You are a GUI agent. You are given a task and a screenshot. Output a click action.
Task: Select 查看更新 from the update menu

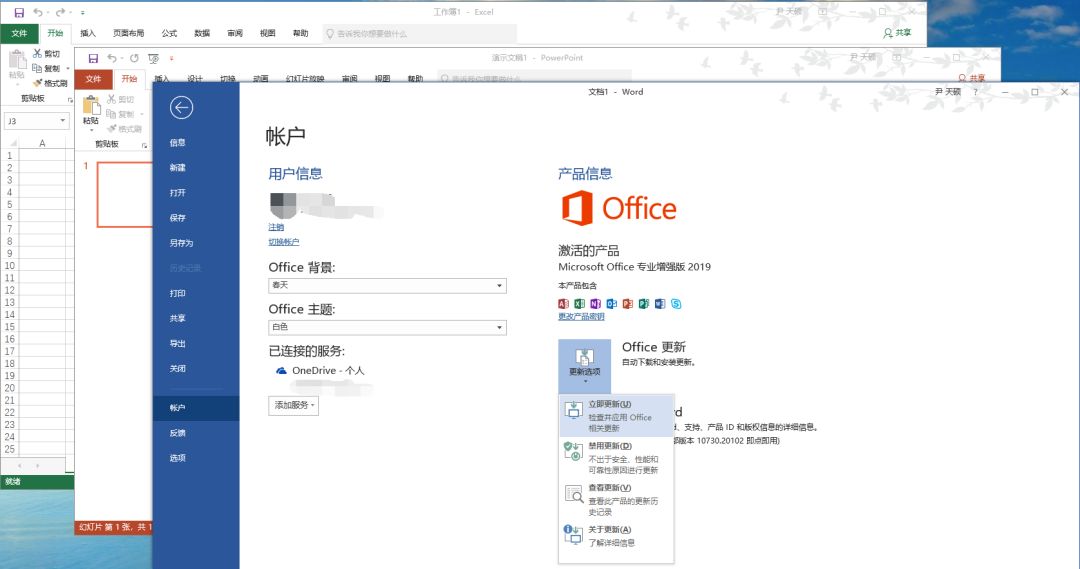[616, 499]
